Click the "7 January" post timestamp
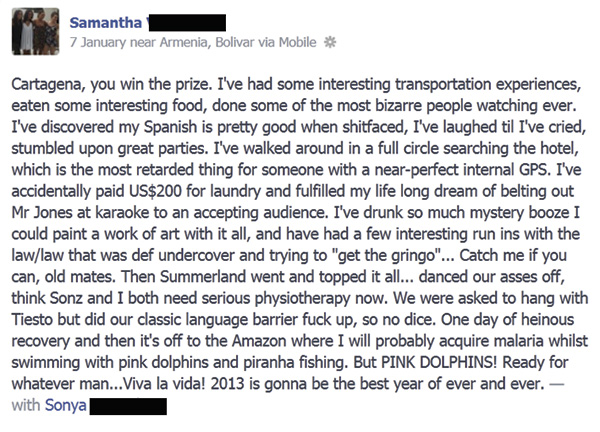 pos(98,42)
